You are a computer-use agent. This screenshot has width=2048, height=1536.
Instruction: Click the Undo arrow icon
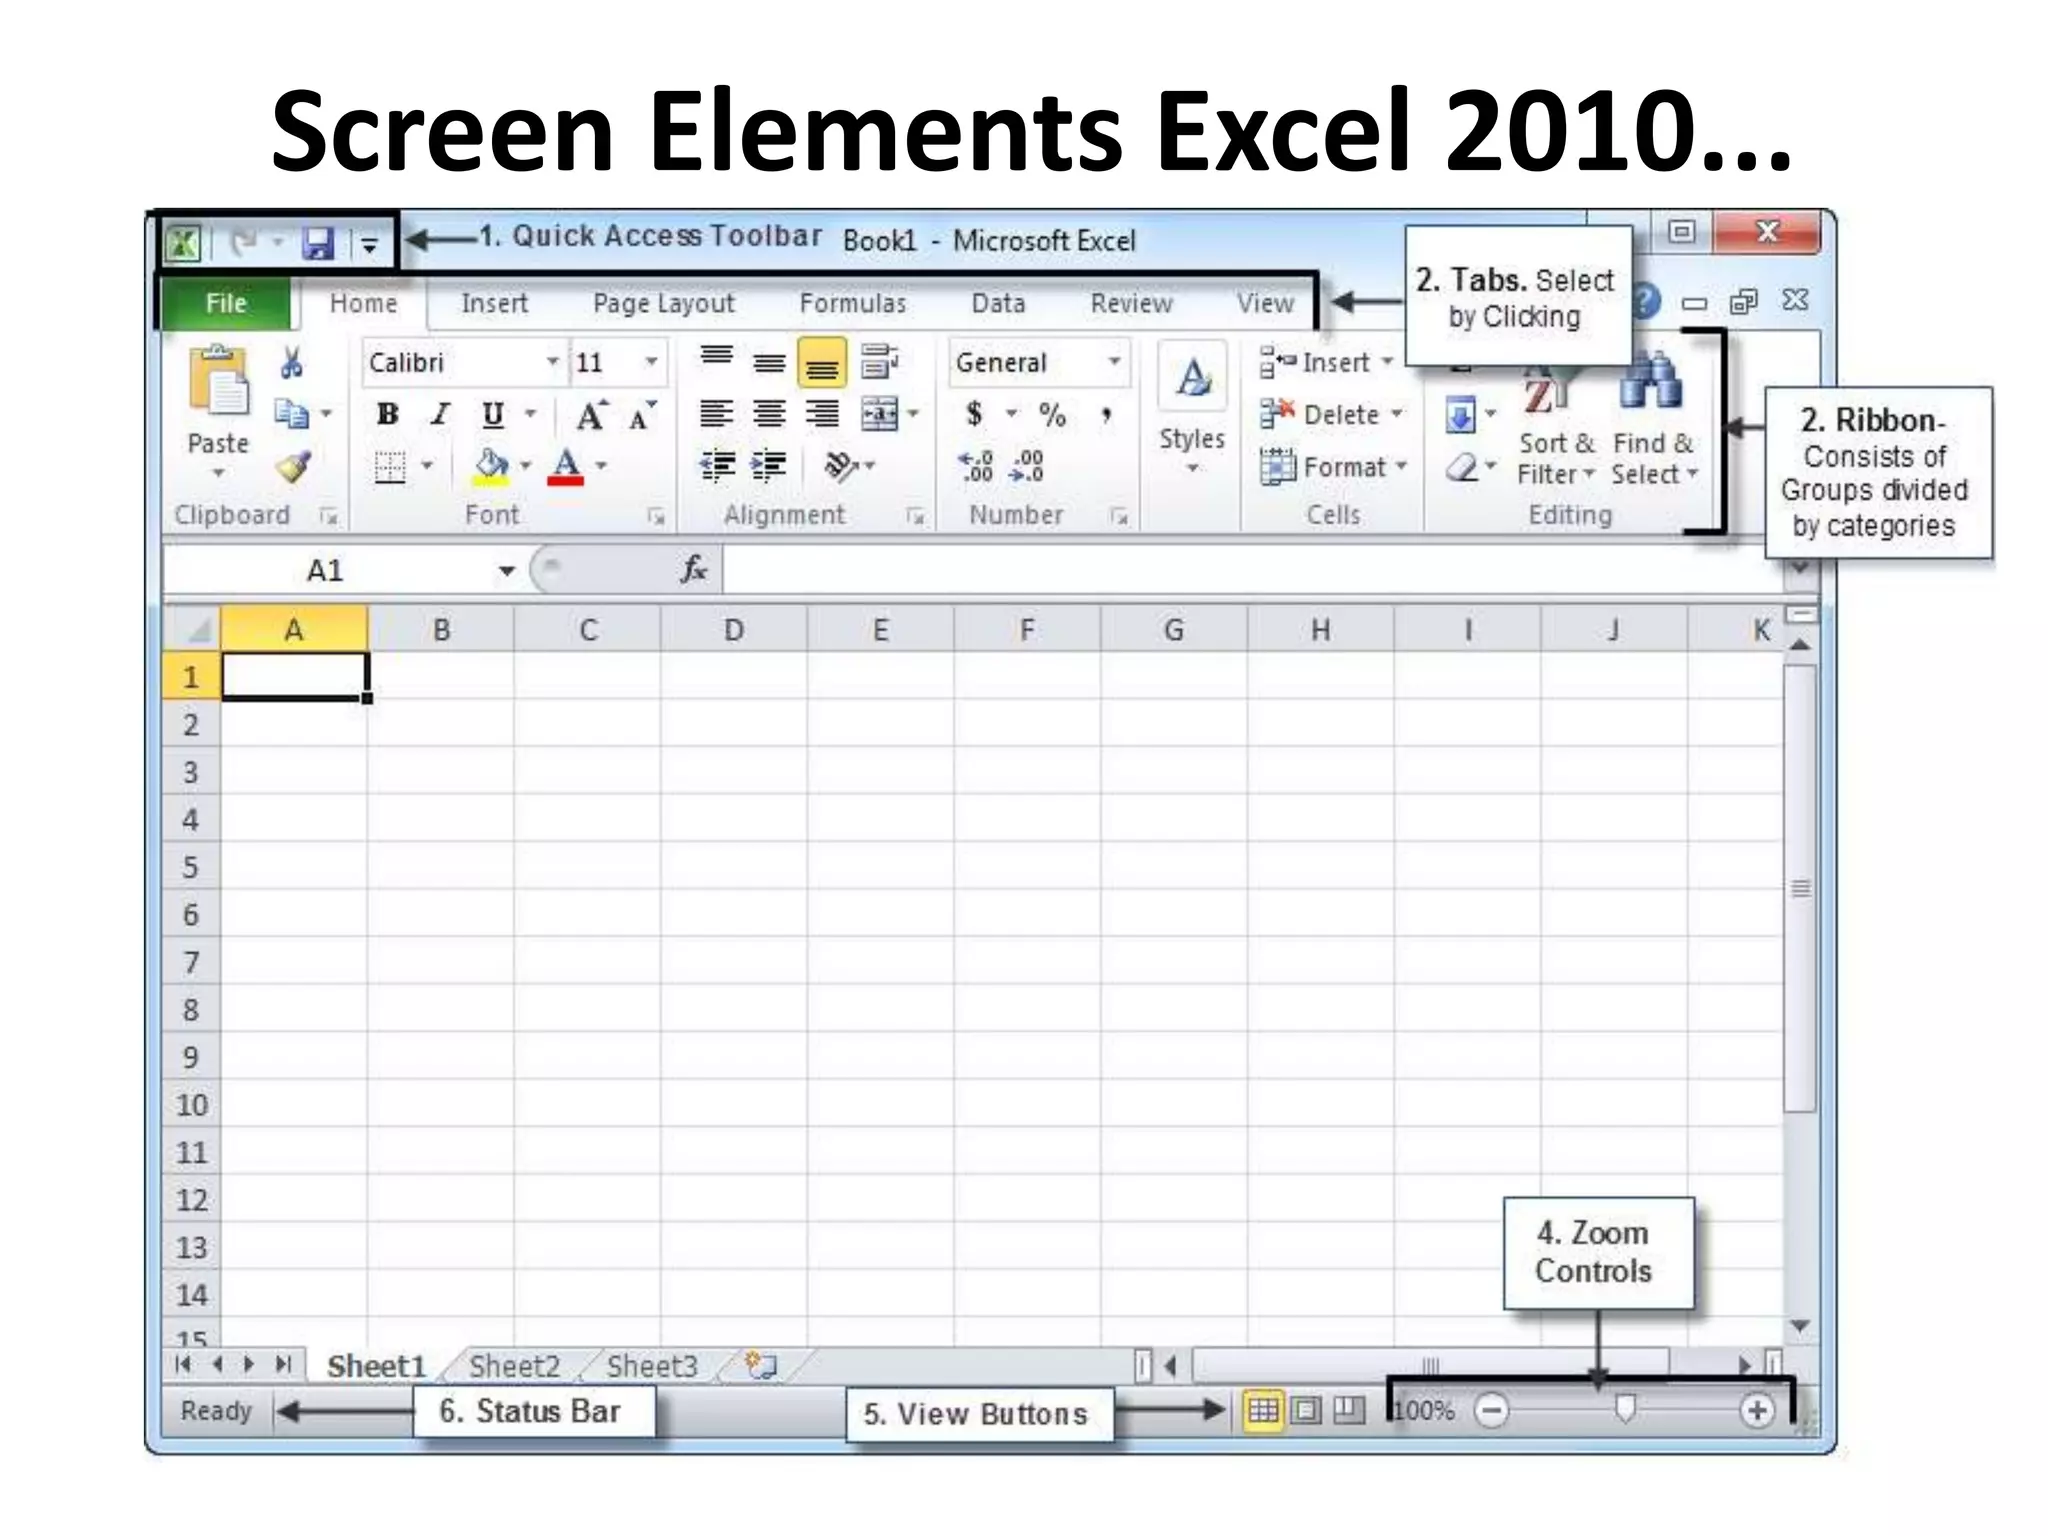[243, 242]
